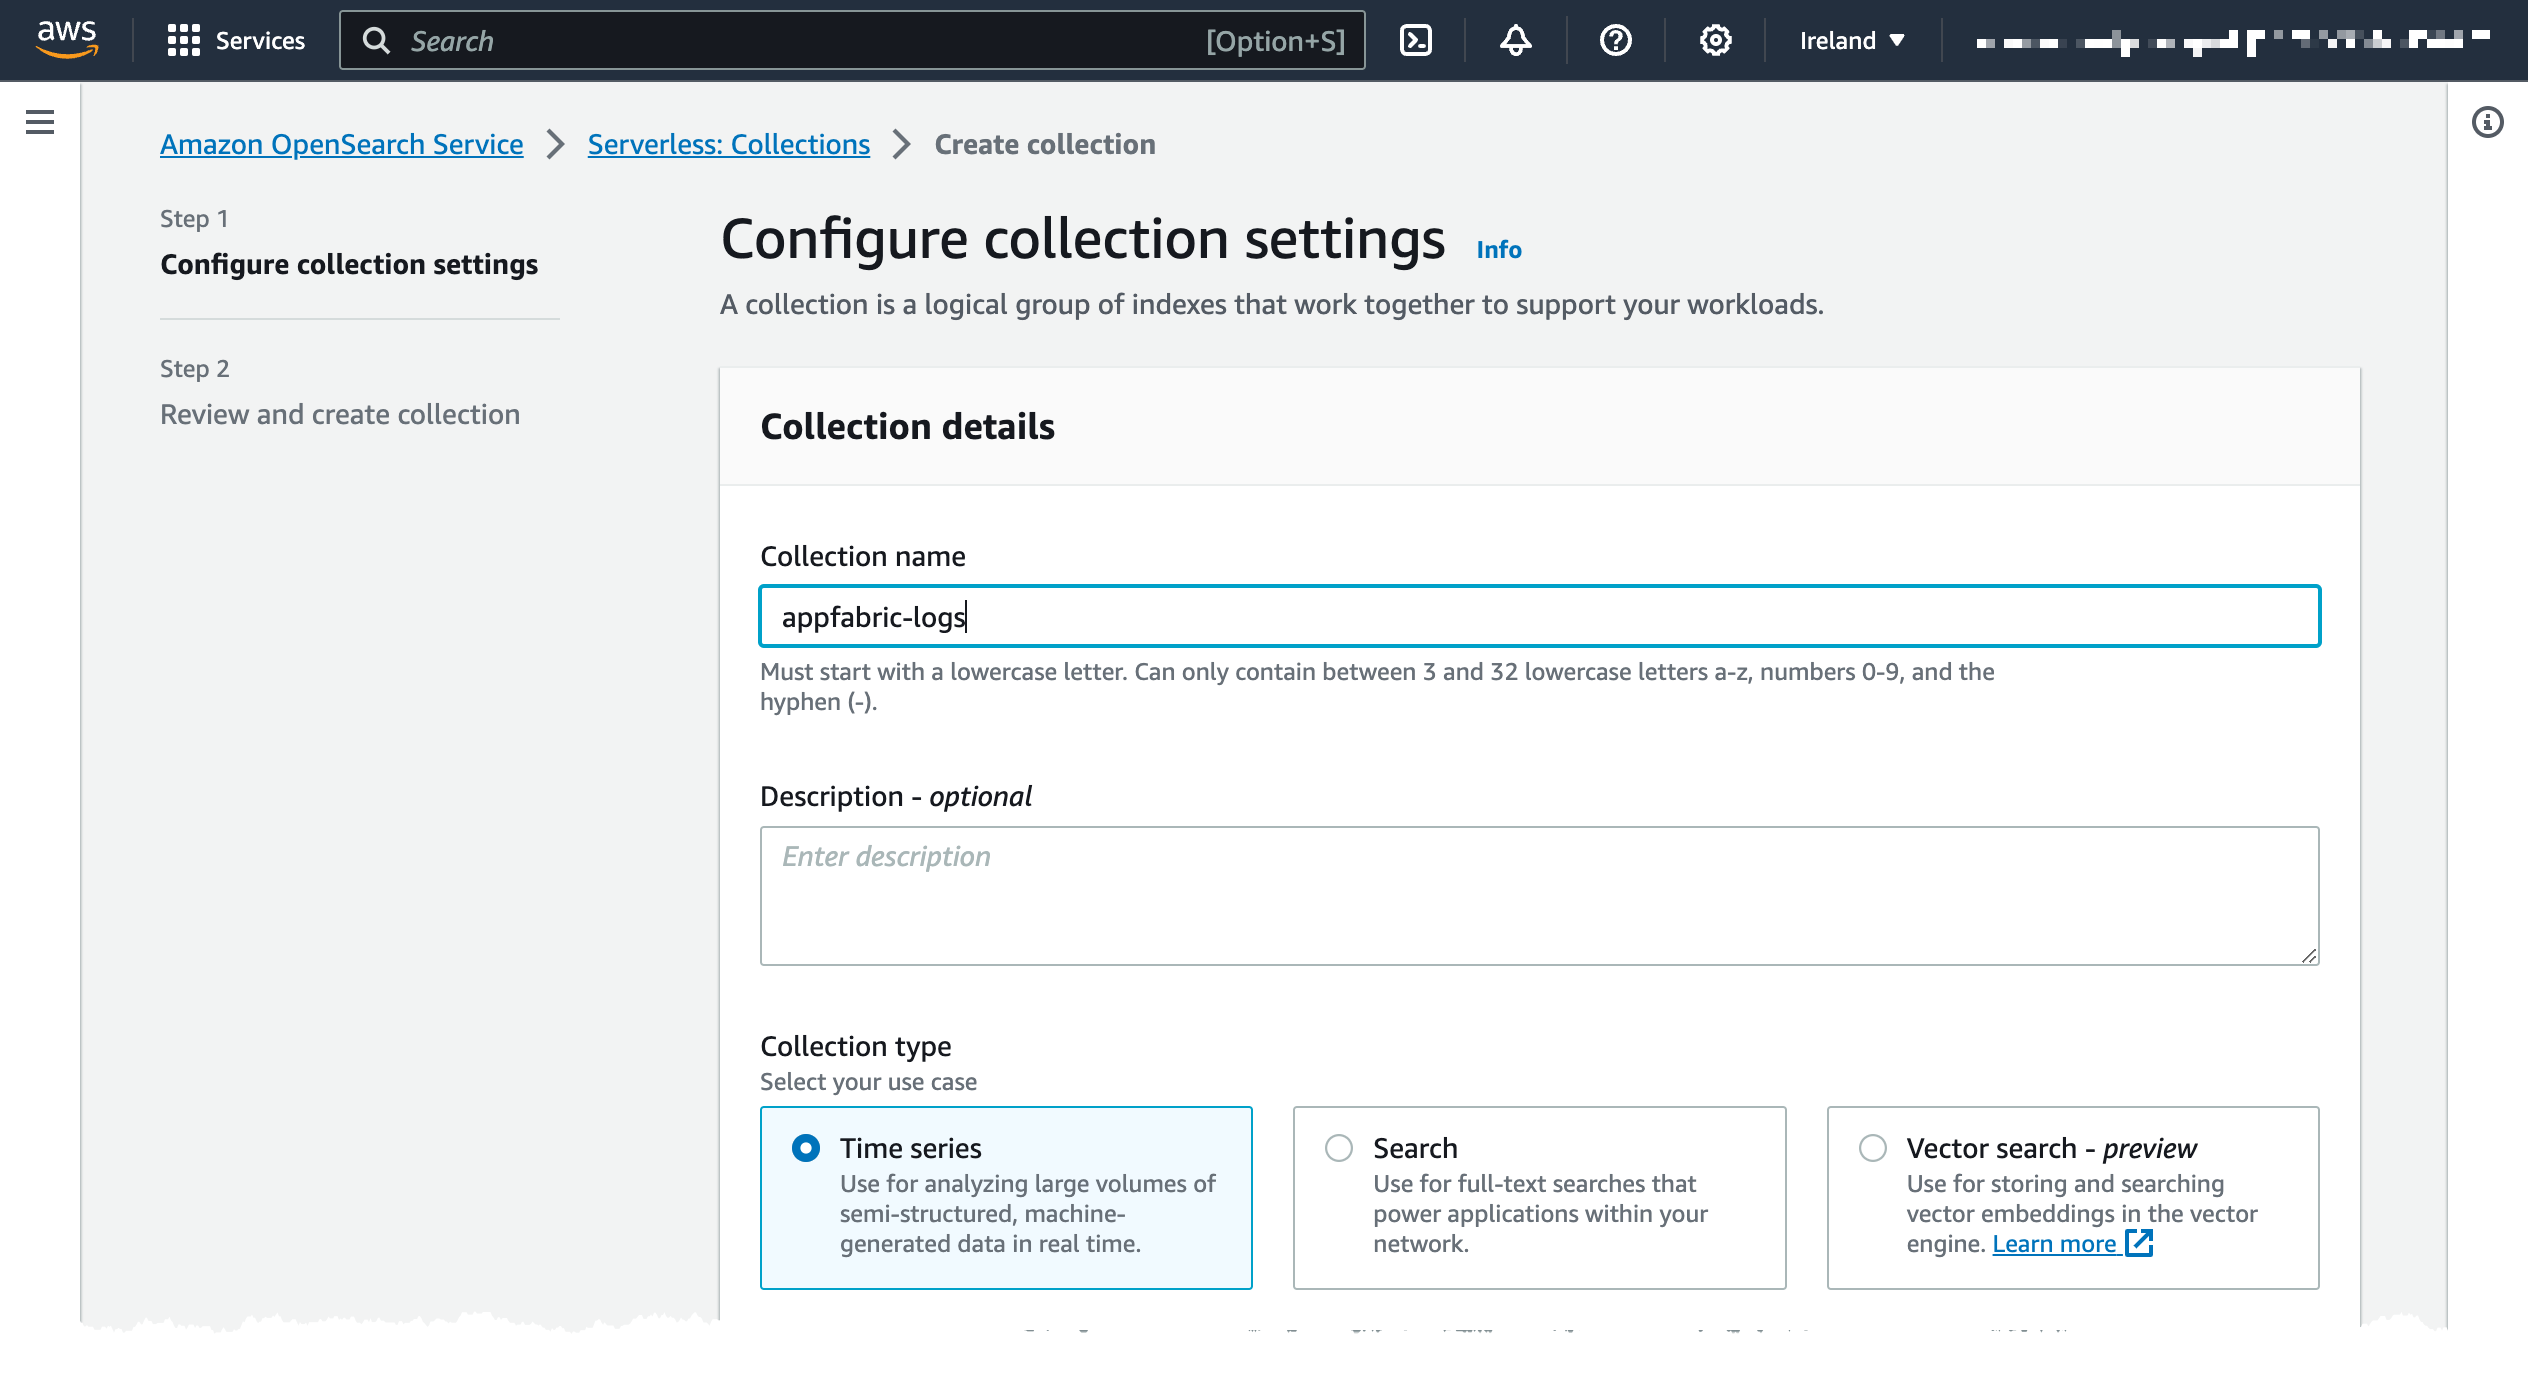Focus the Enter description text area

pos(1538,895)
